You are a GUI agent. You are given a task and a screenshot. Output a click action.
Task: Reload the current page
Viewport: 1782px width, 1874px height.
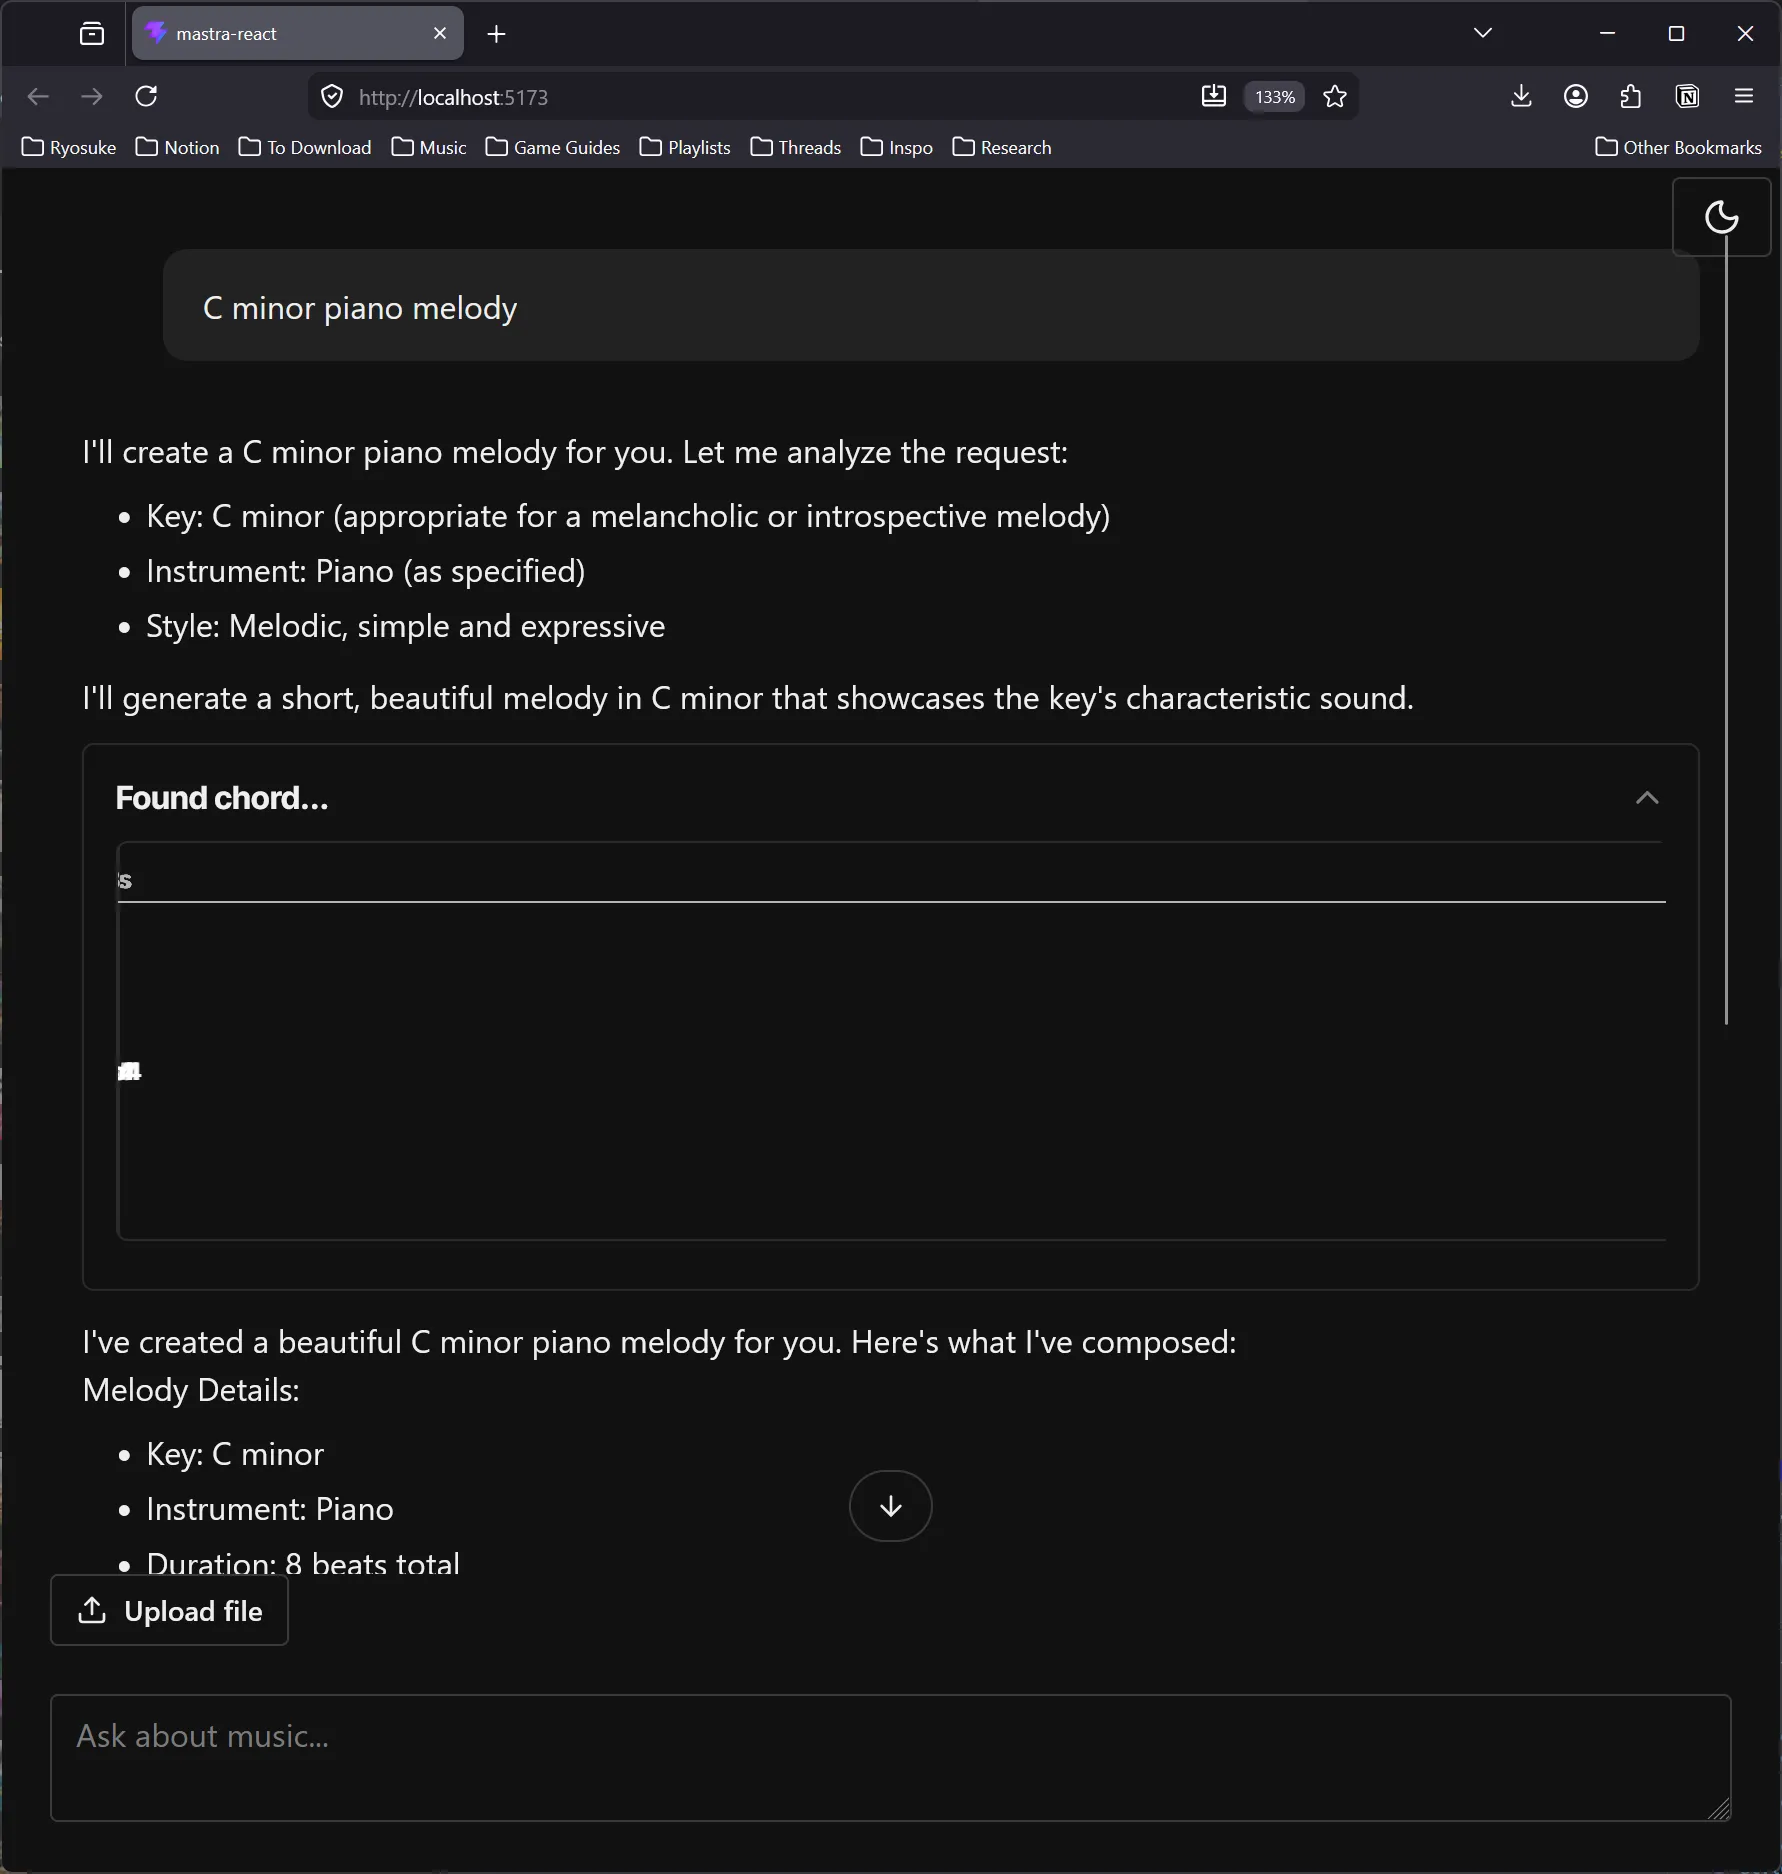[x=146, y=96]
